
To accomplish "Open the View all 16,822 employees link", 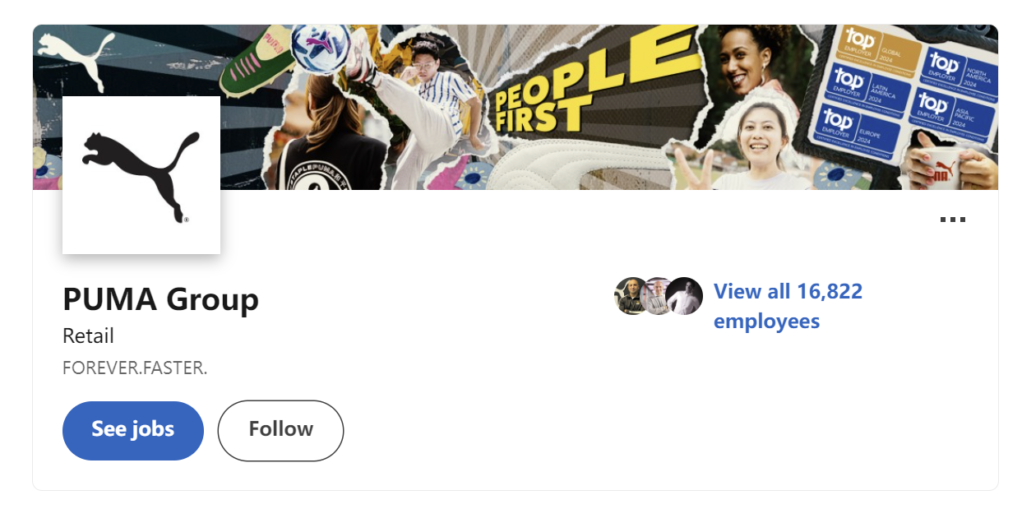I will (x=787, y=306).
